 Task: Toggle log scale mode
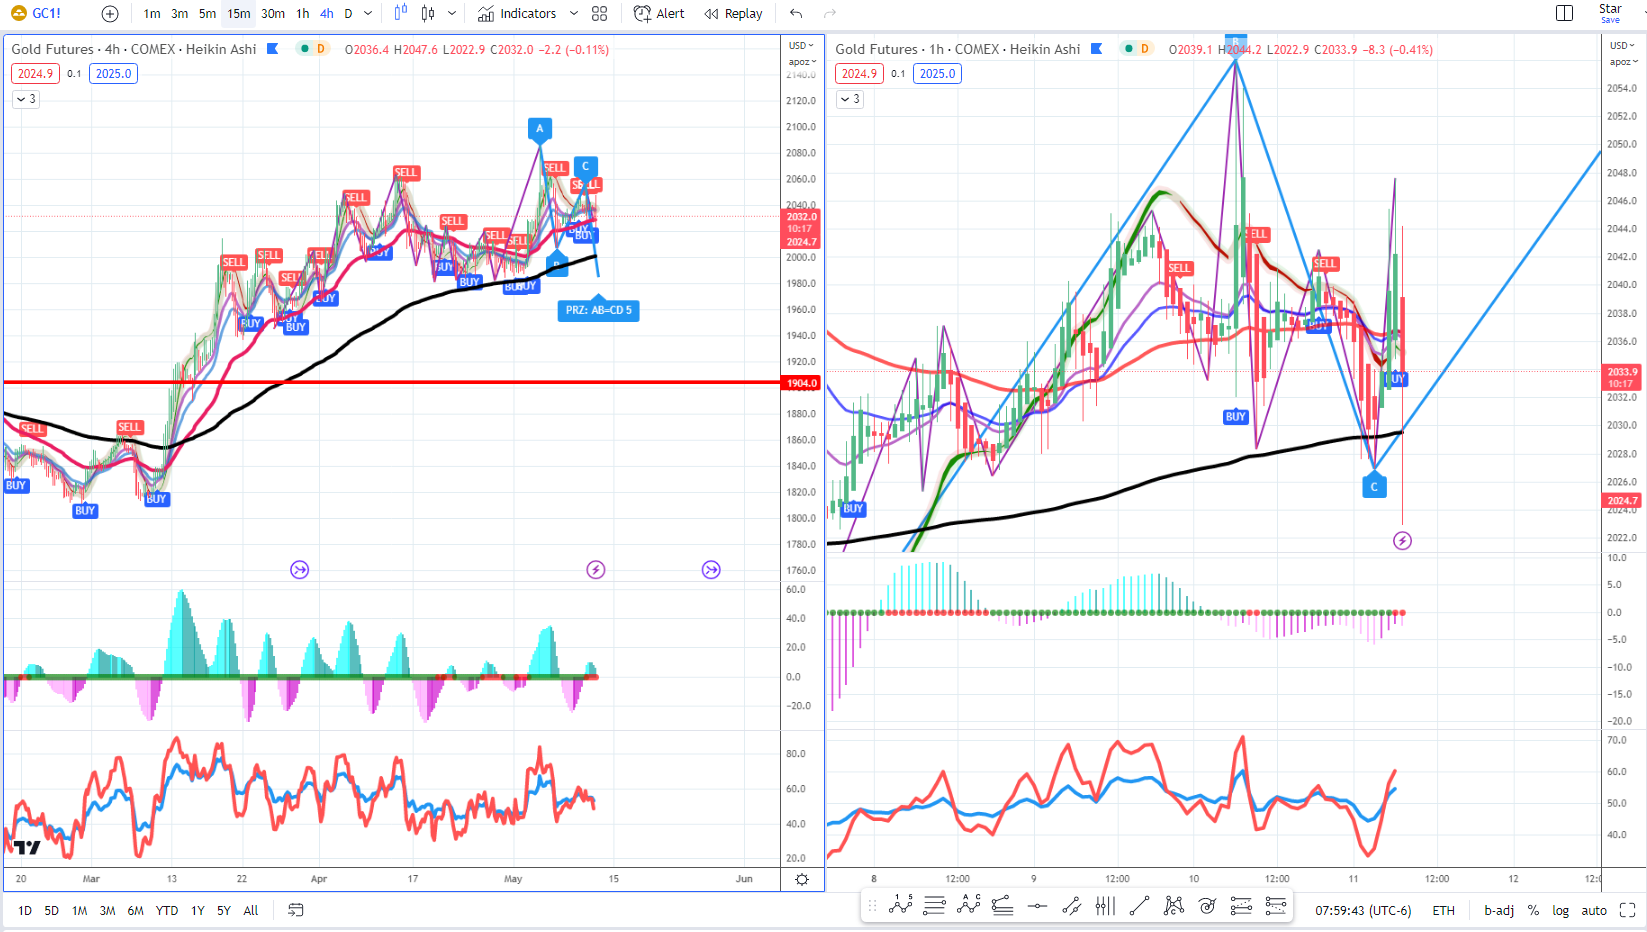pyautogui.click(x=1561, y=911)
